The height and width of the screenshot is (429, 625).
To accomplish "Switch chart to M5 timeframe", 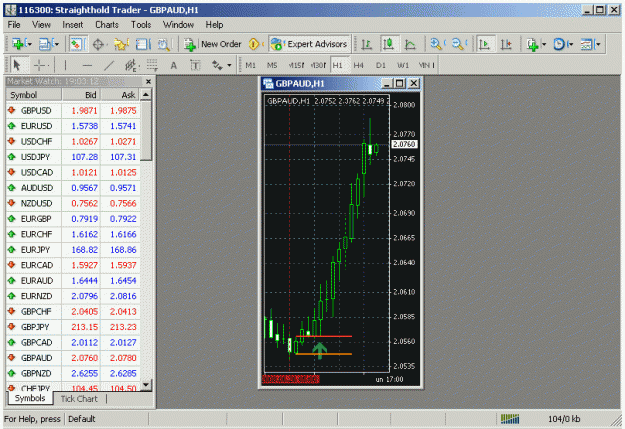I will pos(272,65).
